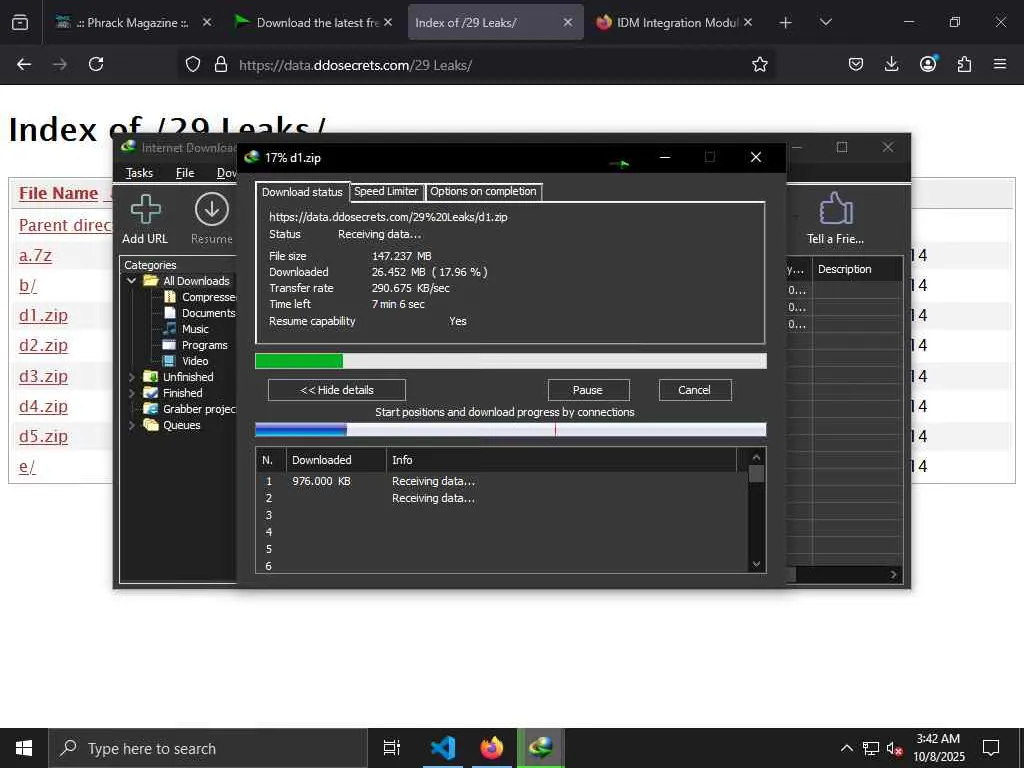The width and height of the screenshot is (1024, 768).
Task: Go back to previous page
Action: [x=24, y=64]
